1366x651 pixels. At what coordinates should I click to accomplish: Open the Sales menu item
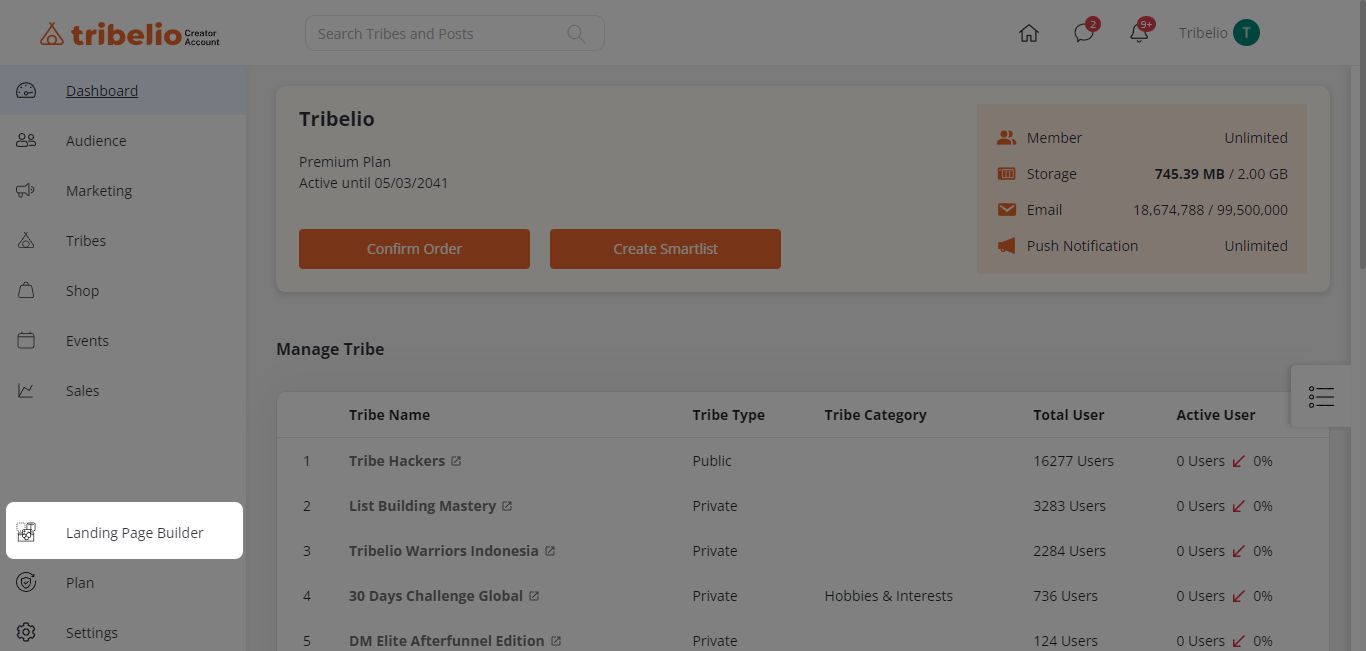click(x=123, y=391)
